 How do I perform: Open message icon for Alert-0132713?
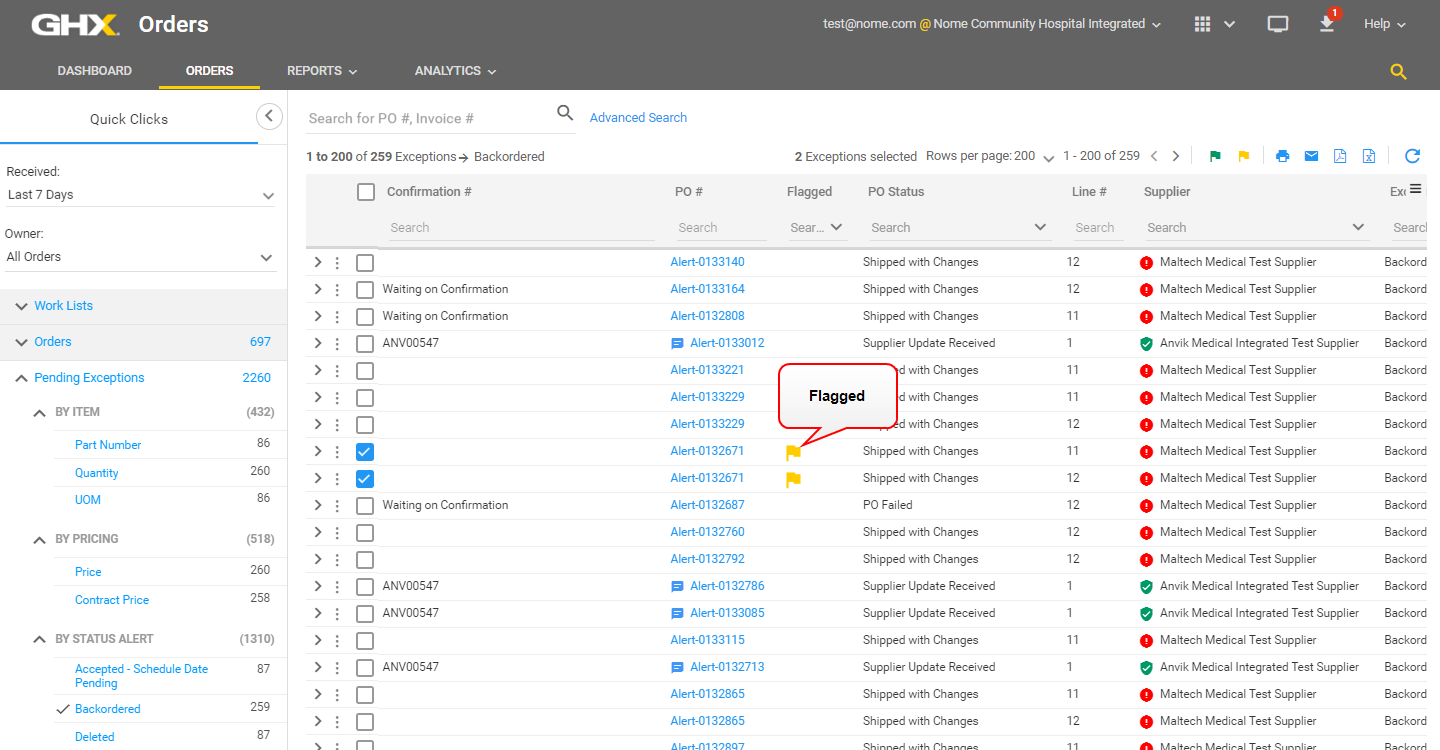tap(677, 667)
